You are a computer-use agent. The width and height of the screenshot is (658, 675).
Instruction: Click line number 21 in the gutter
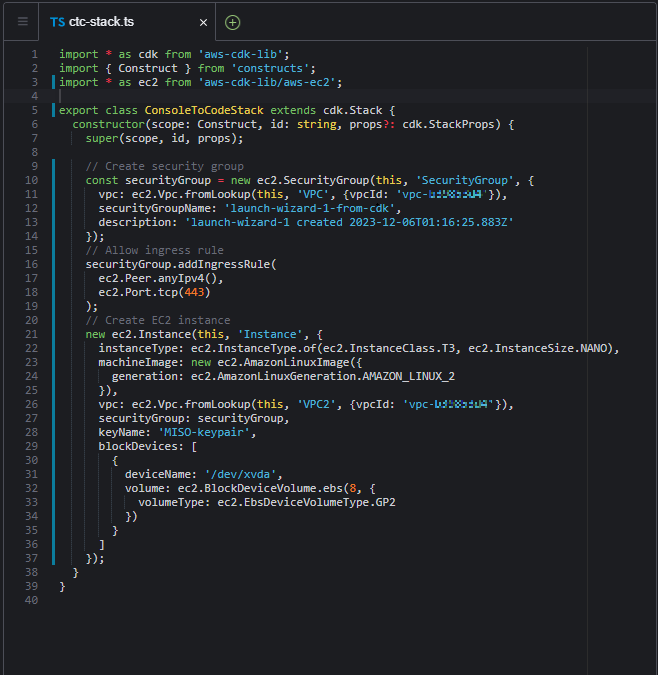pos(32,334)
